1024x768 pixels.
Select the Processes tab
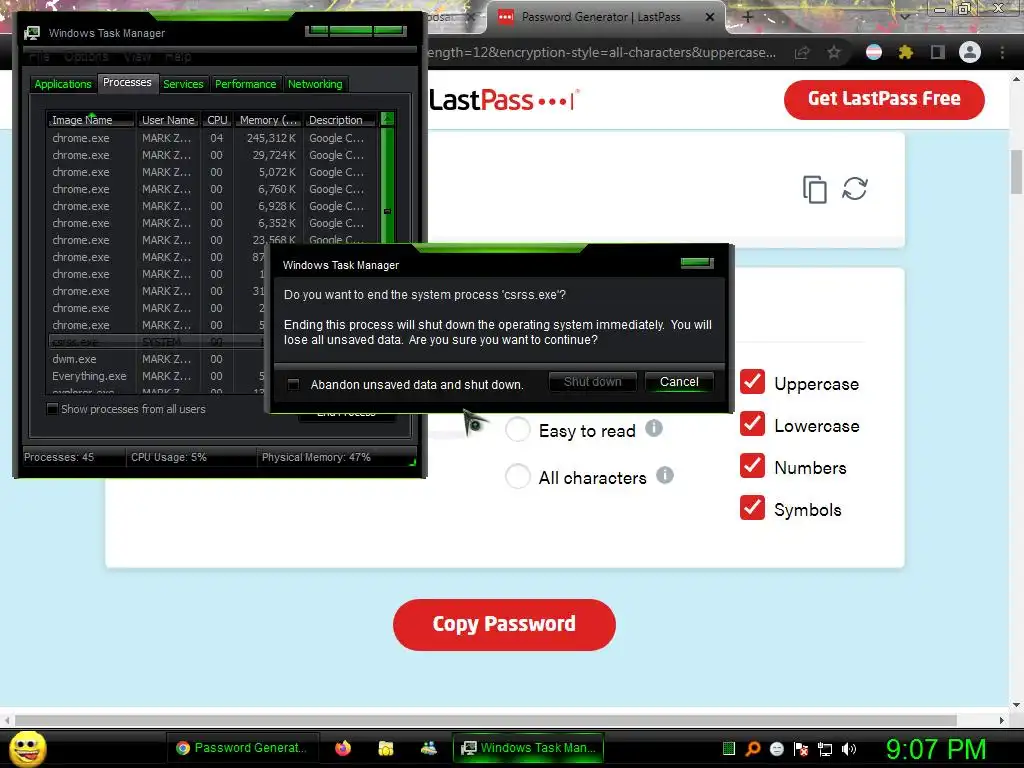pyautogui.click(x=127, y=82)
